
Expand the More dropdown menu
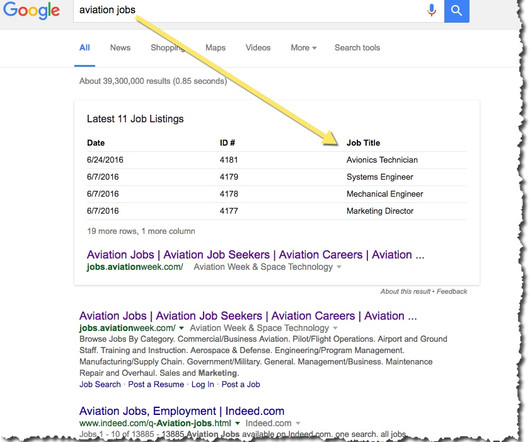click(x=304, y=48)
